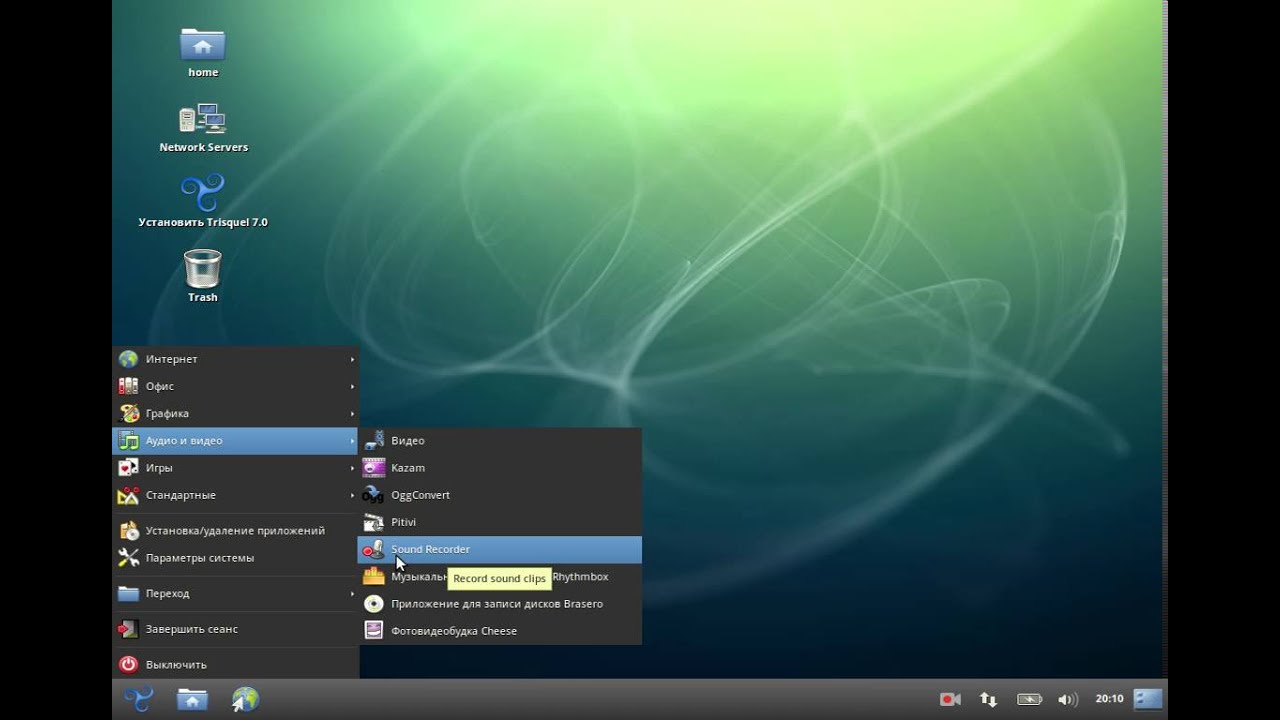
Task: Click the red recording indicator tray icon
Action: coord(950,699)
